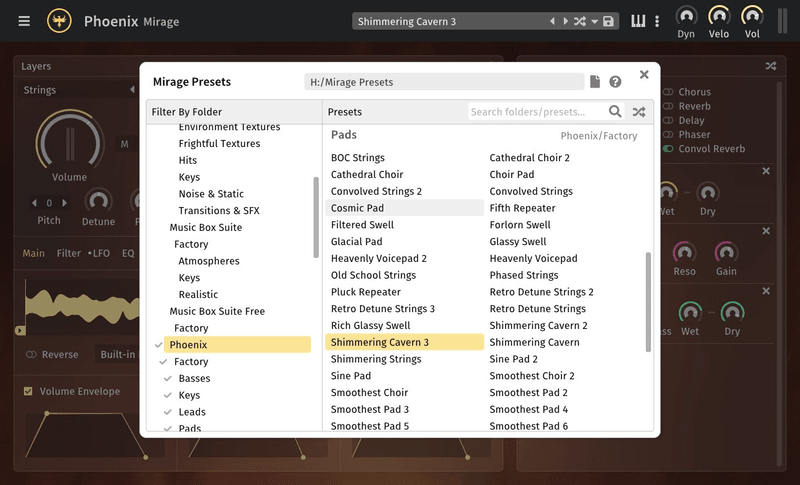Click the help question mark icon
The height and width of the screenshot is (485, 800).
[615, 82]
